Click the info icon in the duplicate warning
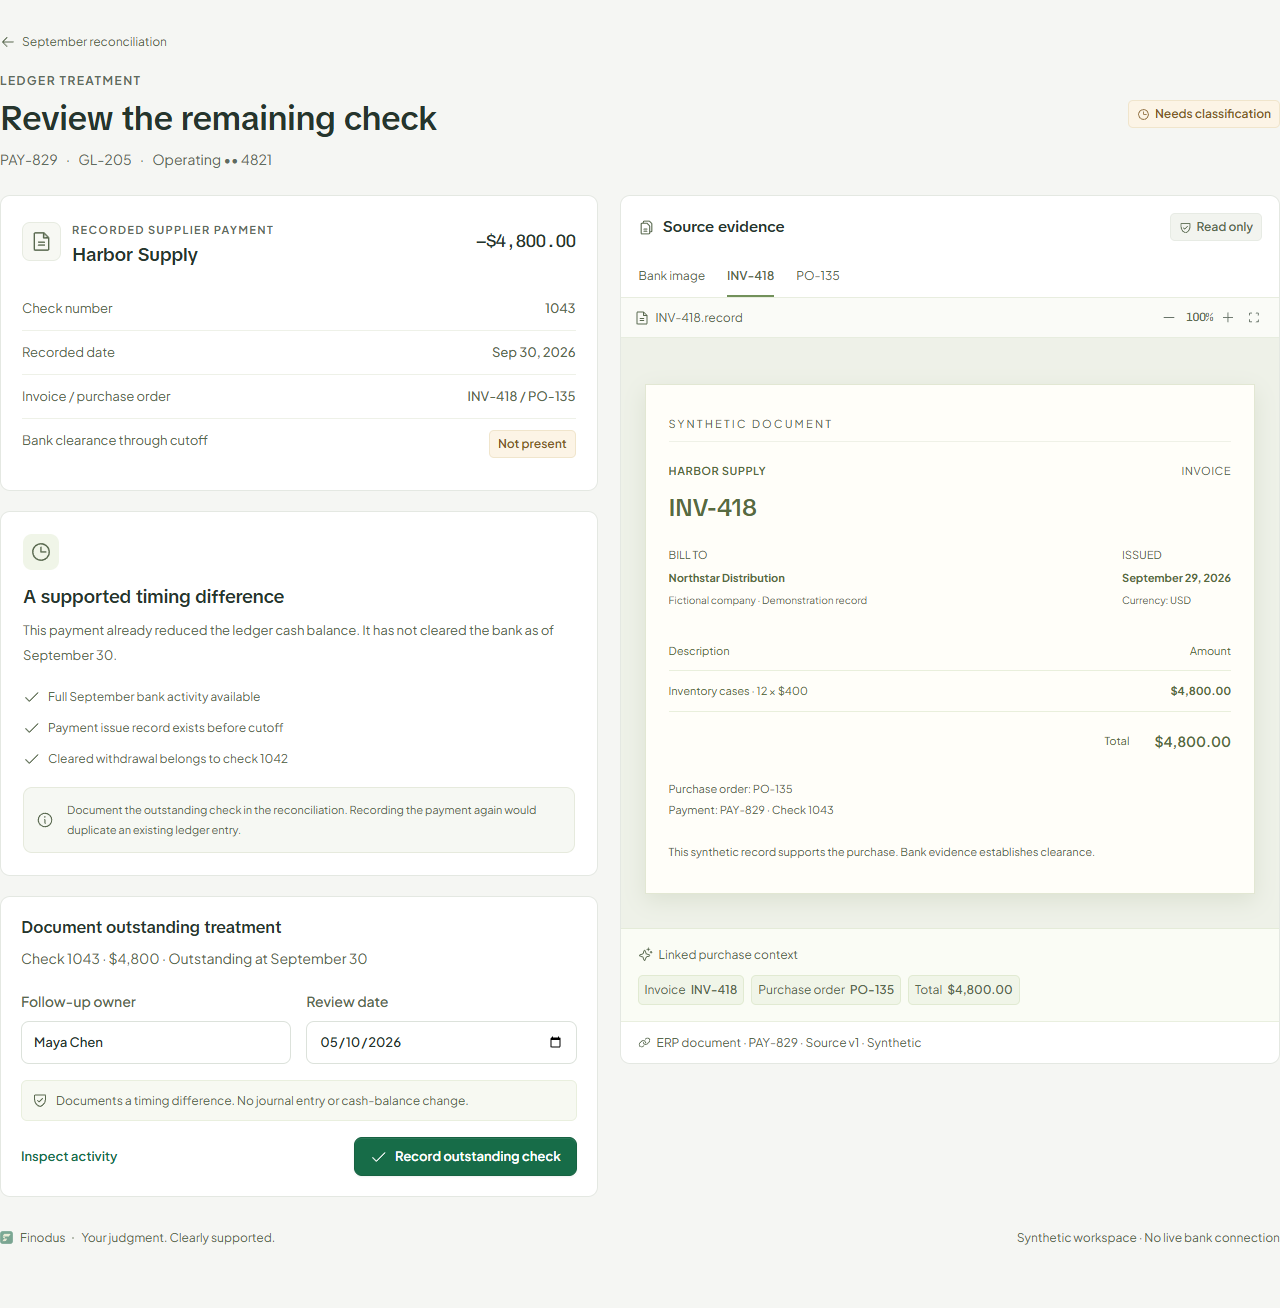 coord(45,820)
